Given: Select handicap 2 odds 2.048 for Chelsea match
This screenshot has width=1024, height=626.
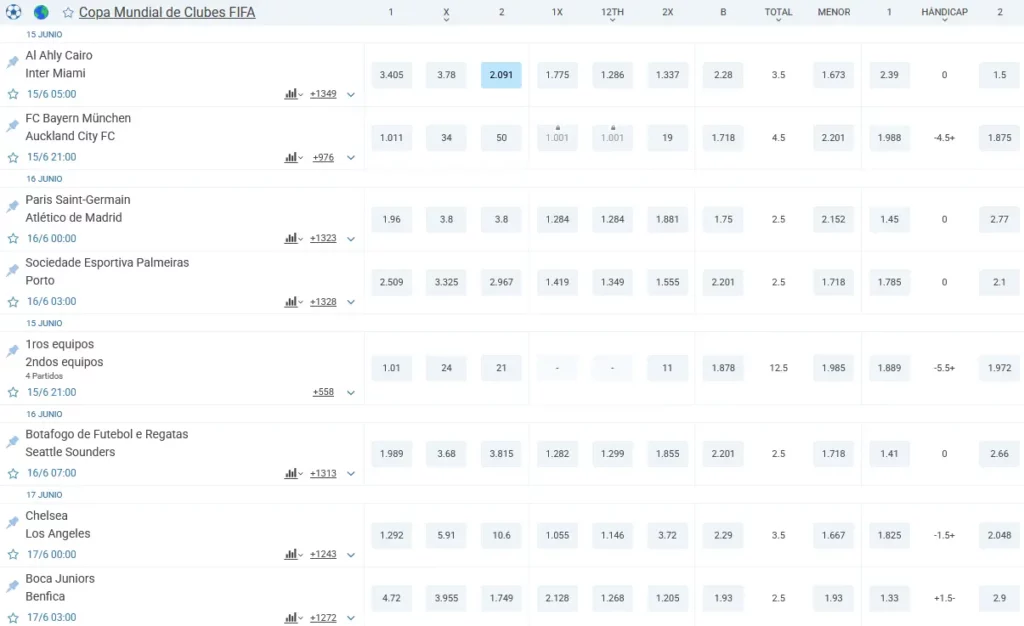Looking at the screenshot, I should pos(999,535).
